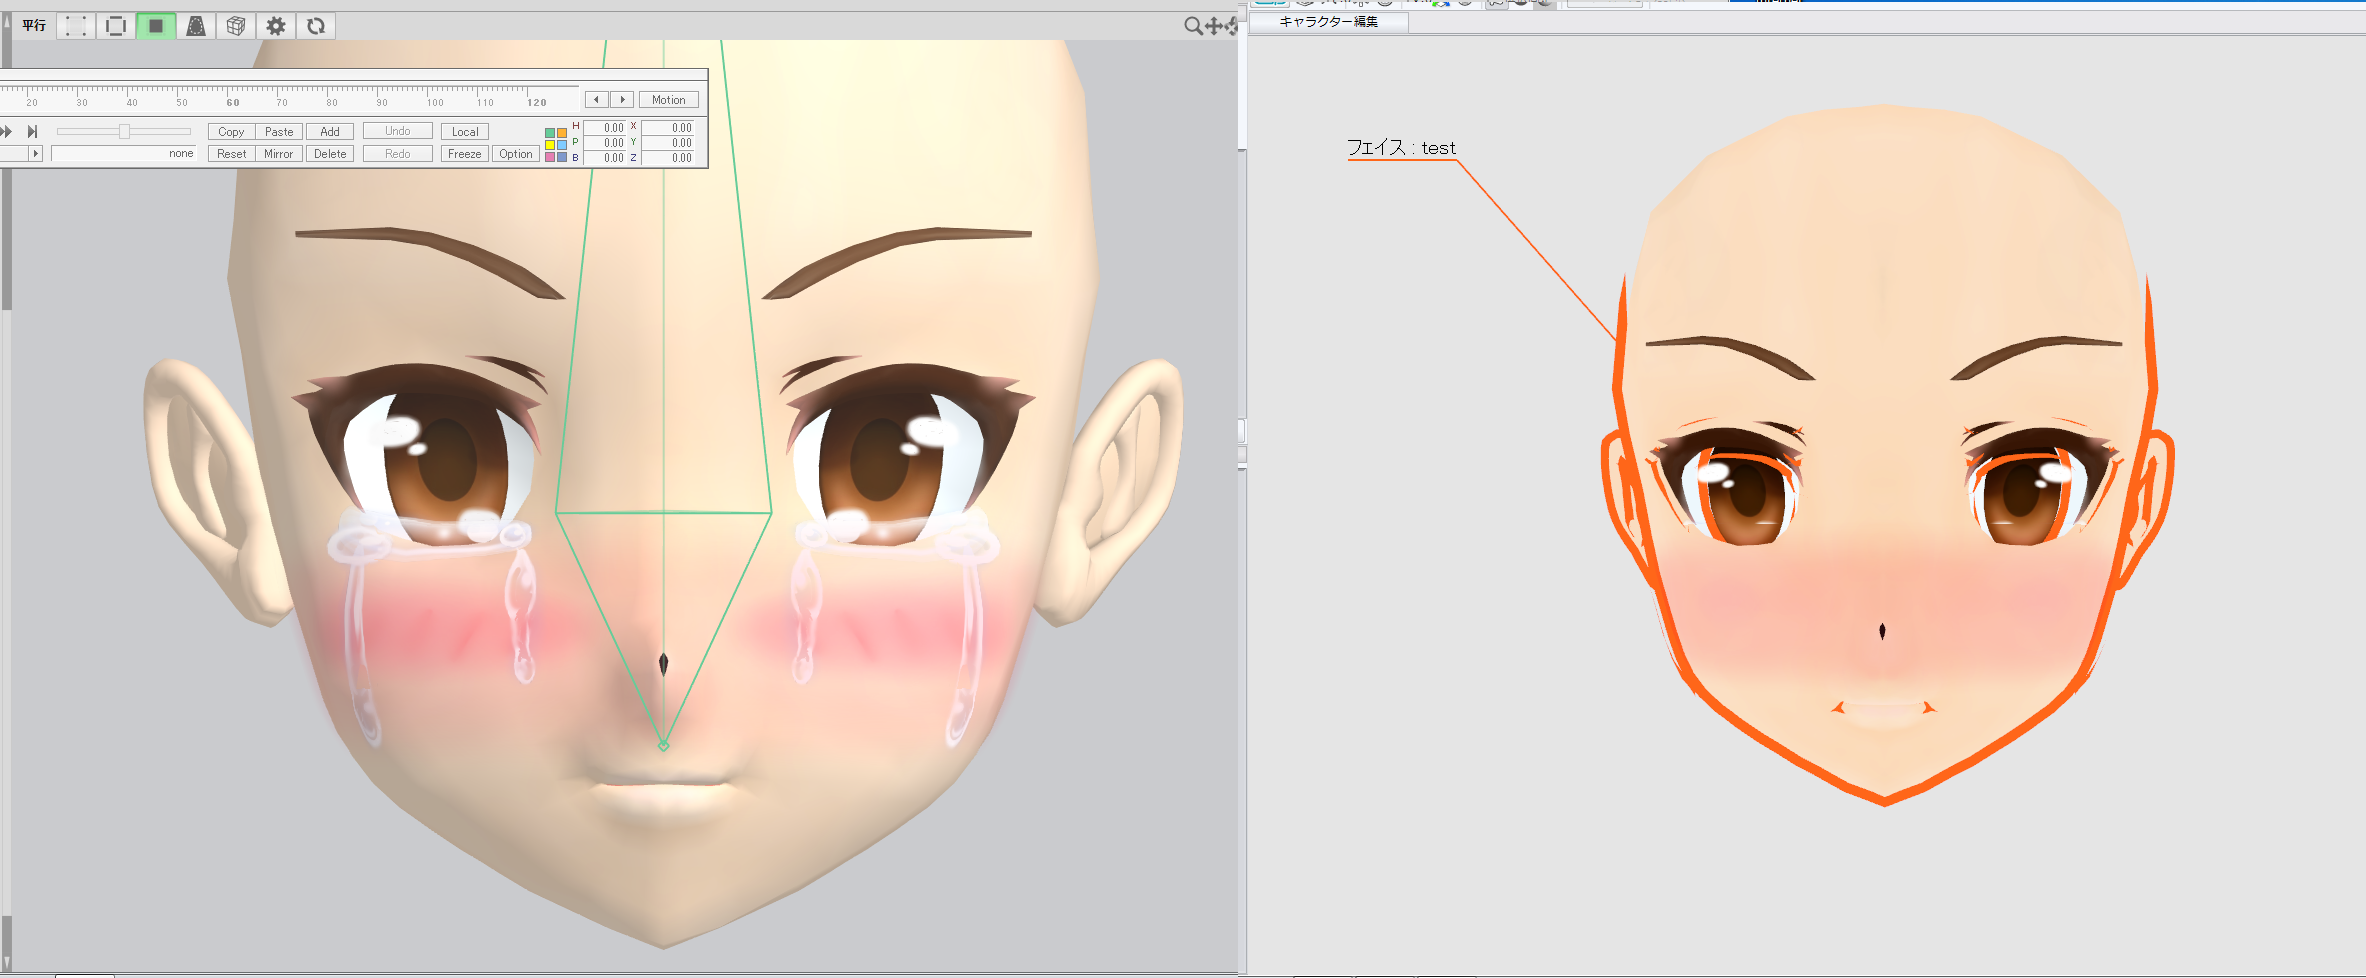Image resolution: width=2366 pixels, height=978 pixels.
Task: Open viewport settings via the gear icon
Action: click(276, 26)
